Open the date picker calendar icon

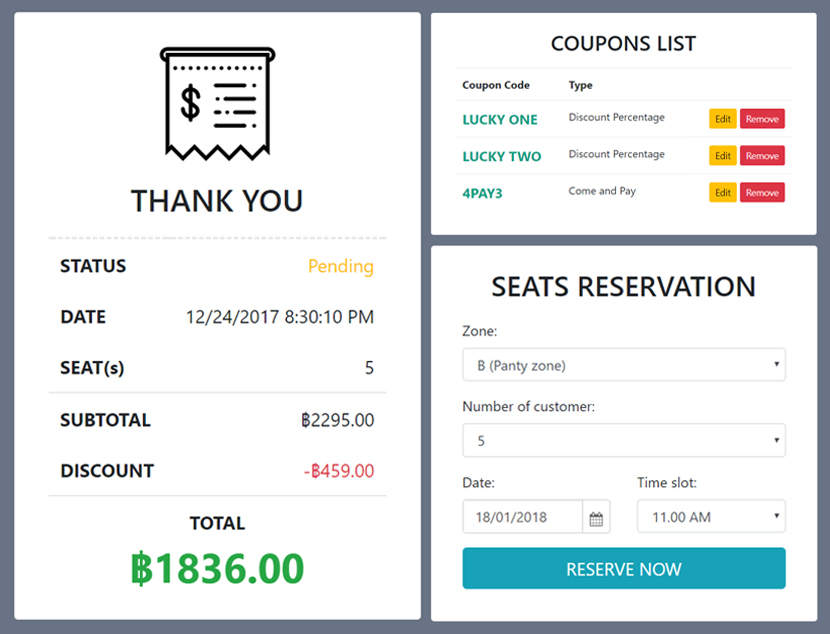597,516
